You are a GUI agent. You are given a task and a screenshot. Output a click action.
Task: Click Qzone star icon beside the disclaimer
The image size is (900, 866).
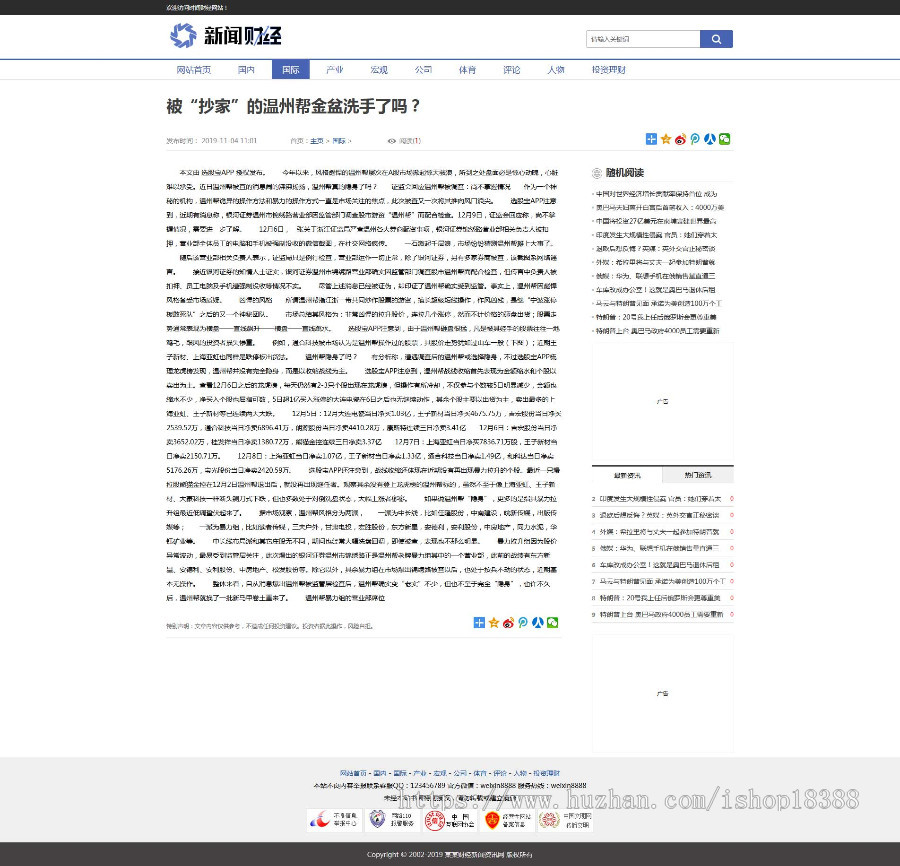(494, 623)
